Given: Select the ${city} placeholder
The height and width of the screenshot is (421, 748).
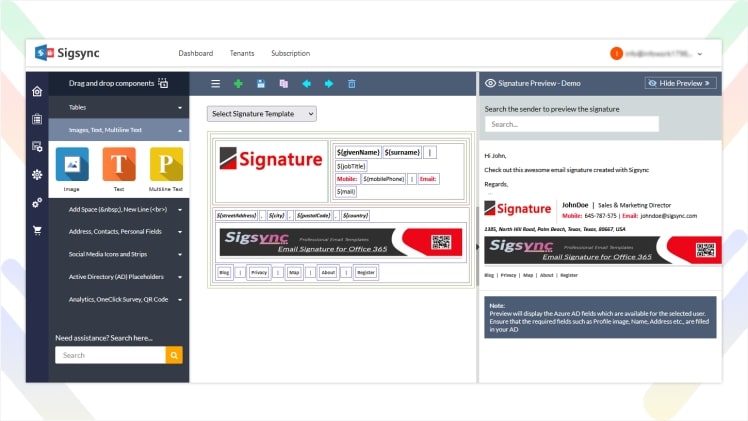Looking at the screenshot, I should [277, 216].
